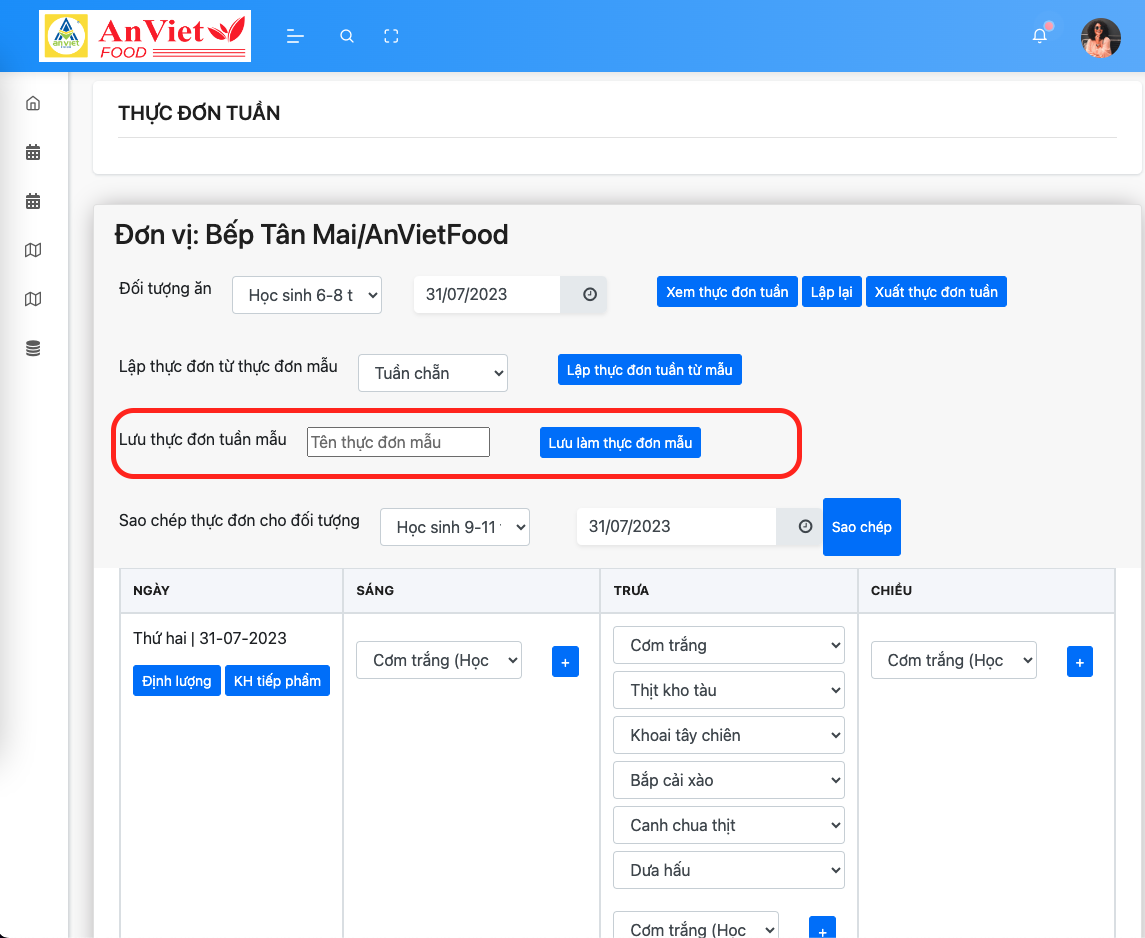
Task: Click the Sao chép button
Action: [861, 527]
